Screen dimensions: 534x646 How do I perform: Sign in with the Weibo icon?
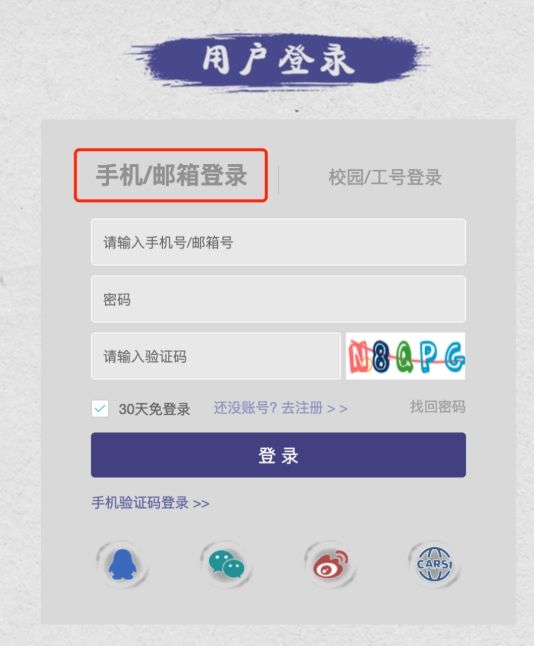point(330,564)
